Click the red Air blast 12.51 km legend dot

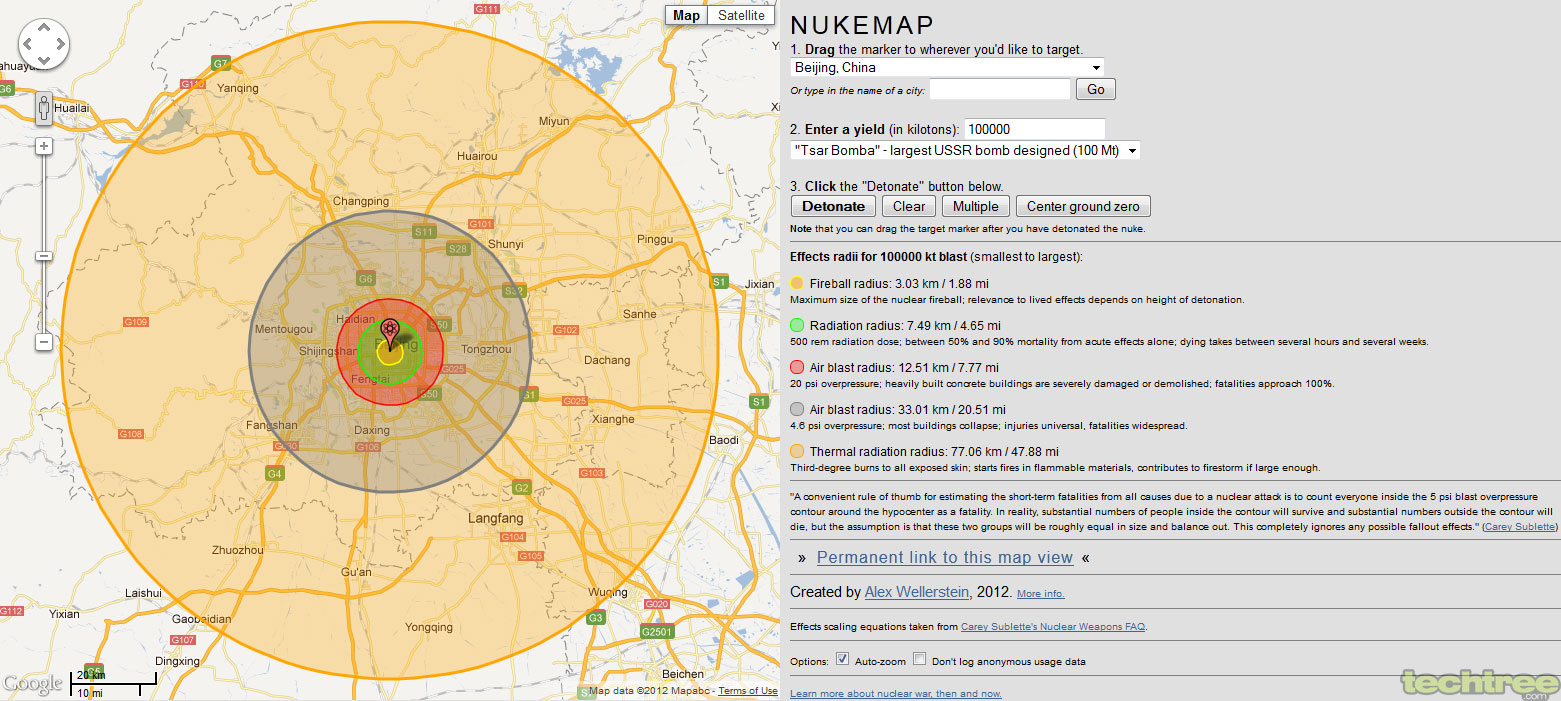(x=797, y=367)
